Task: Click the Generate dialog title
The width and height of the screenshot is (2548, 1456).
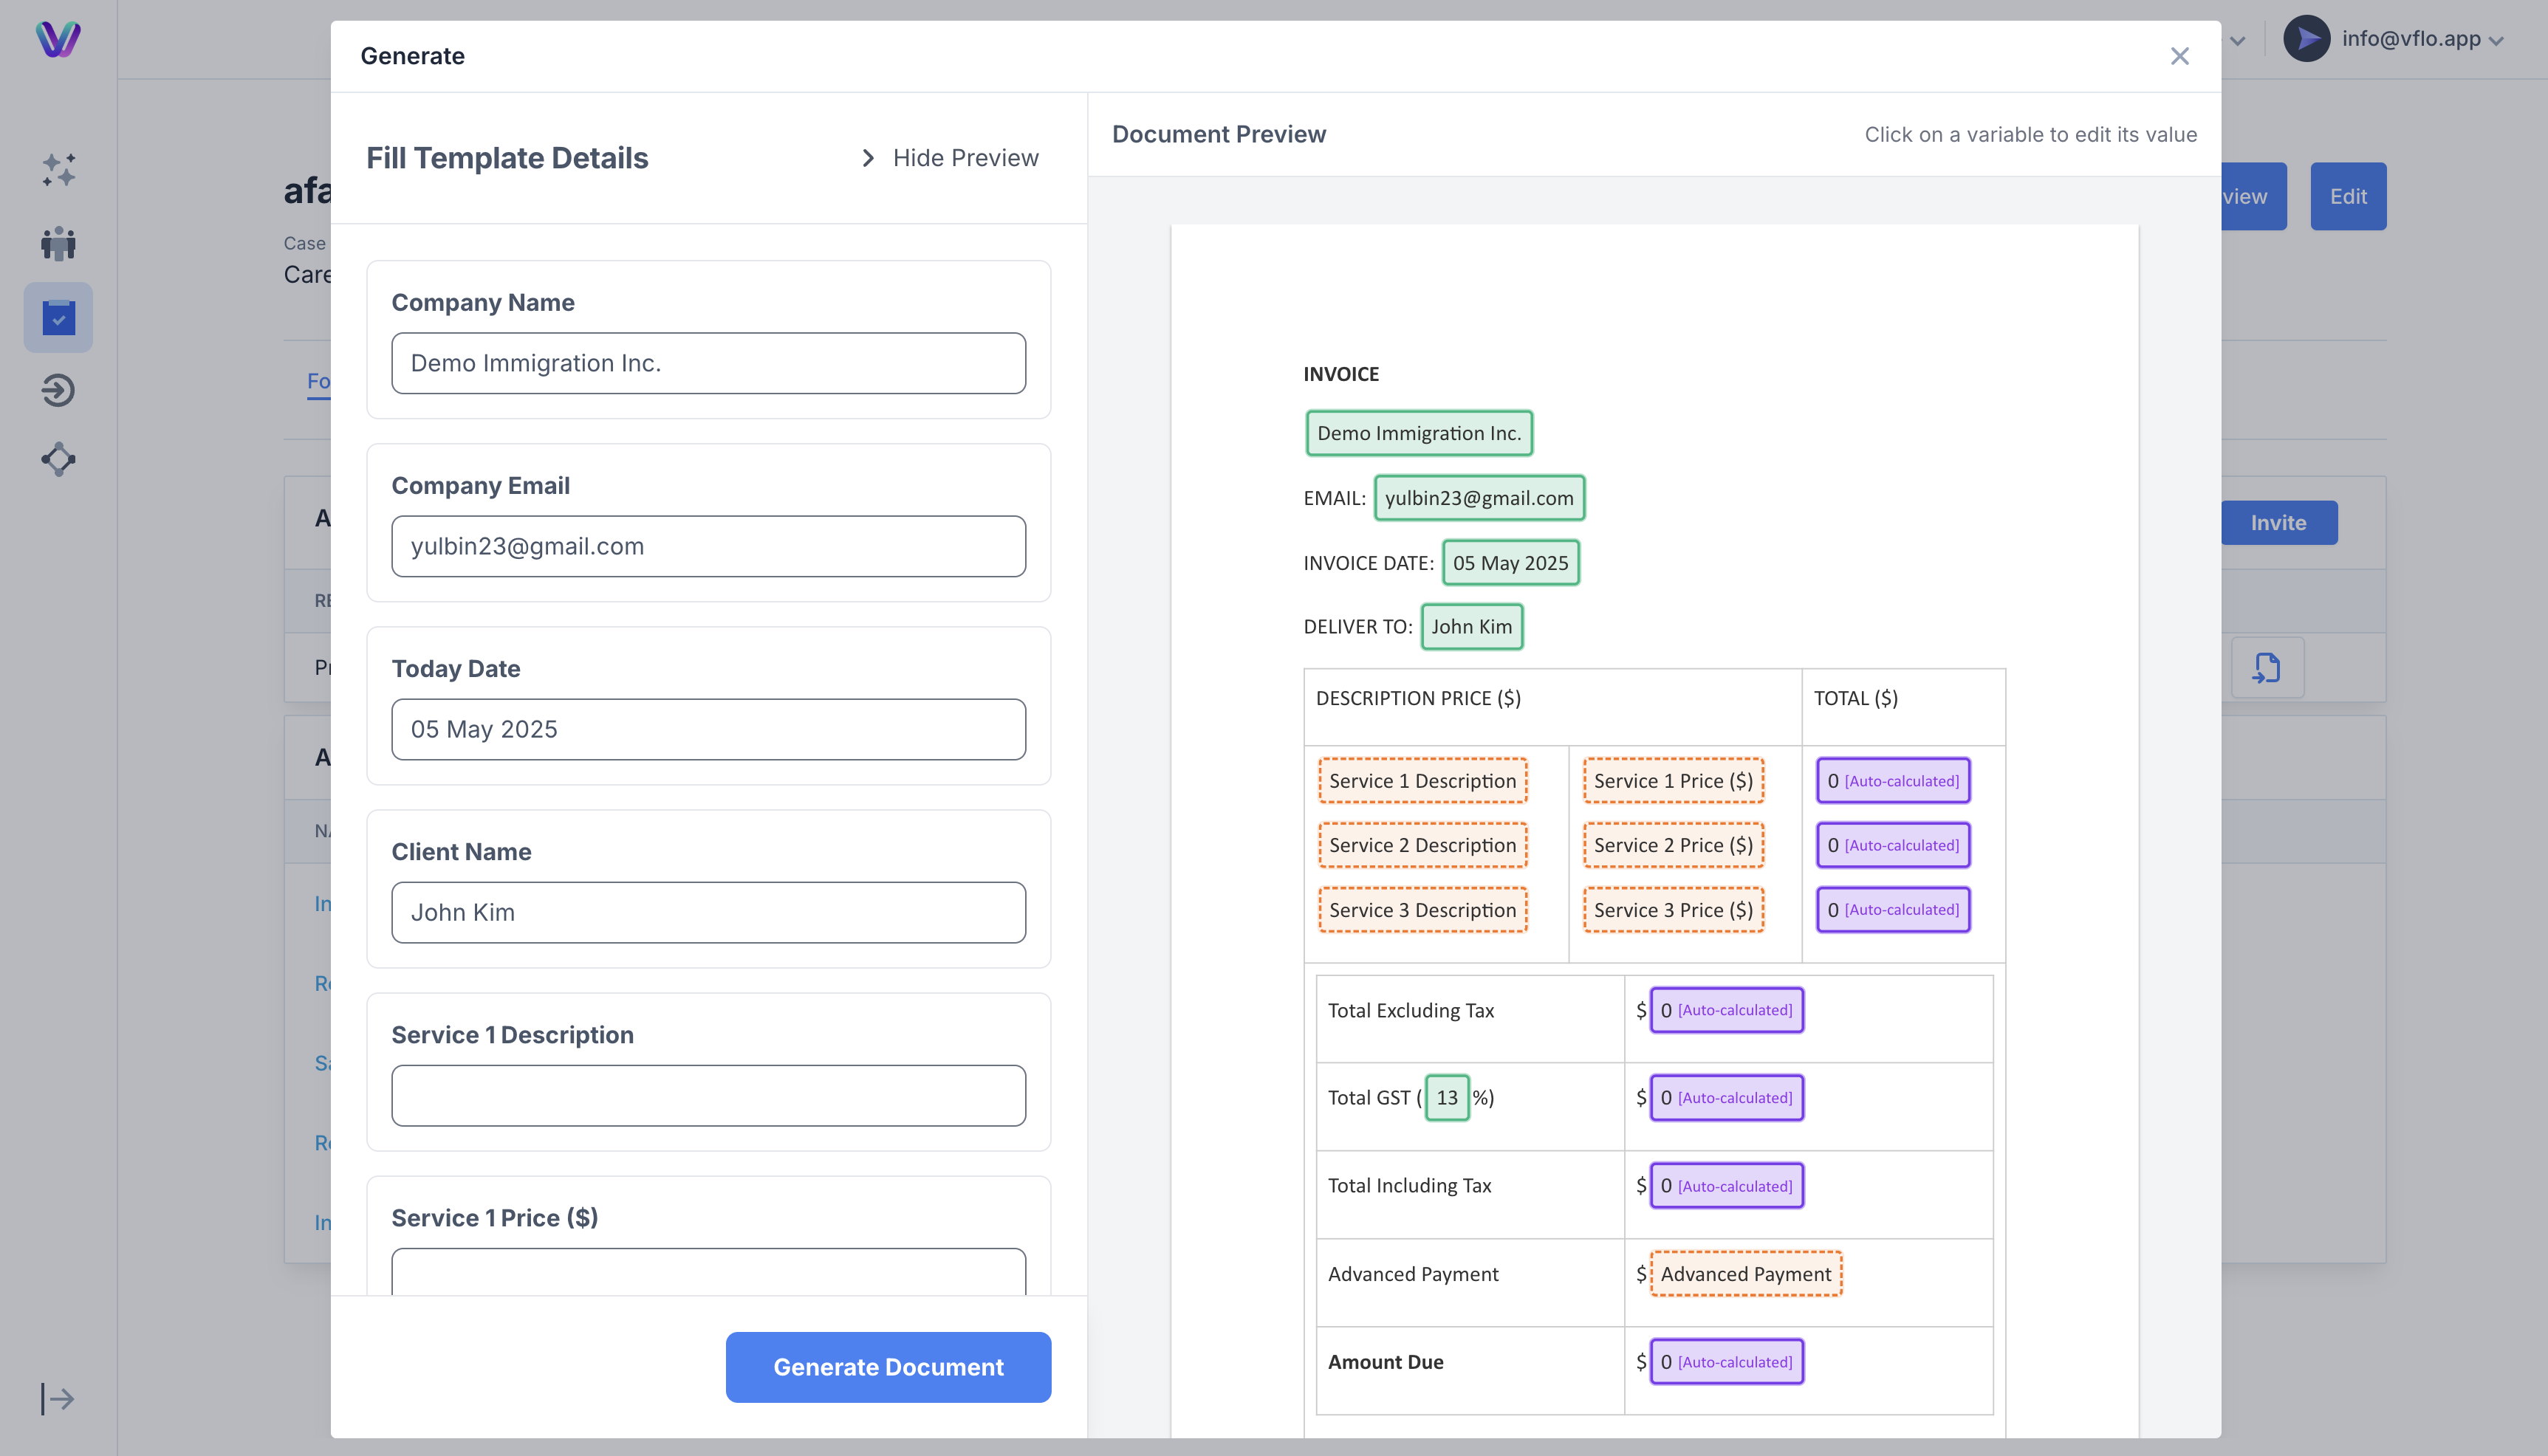Action: [412, 56]
